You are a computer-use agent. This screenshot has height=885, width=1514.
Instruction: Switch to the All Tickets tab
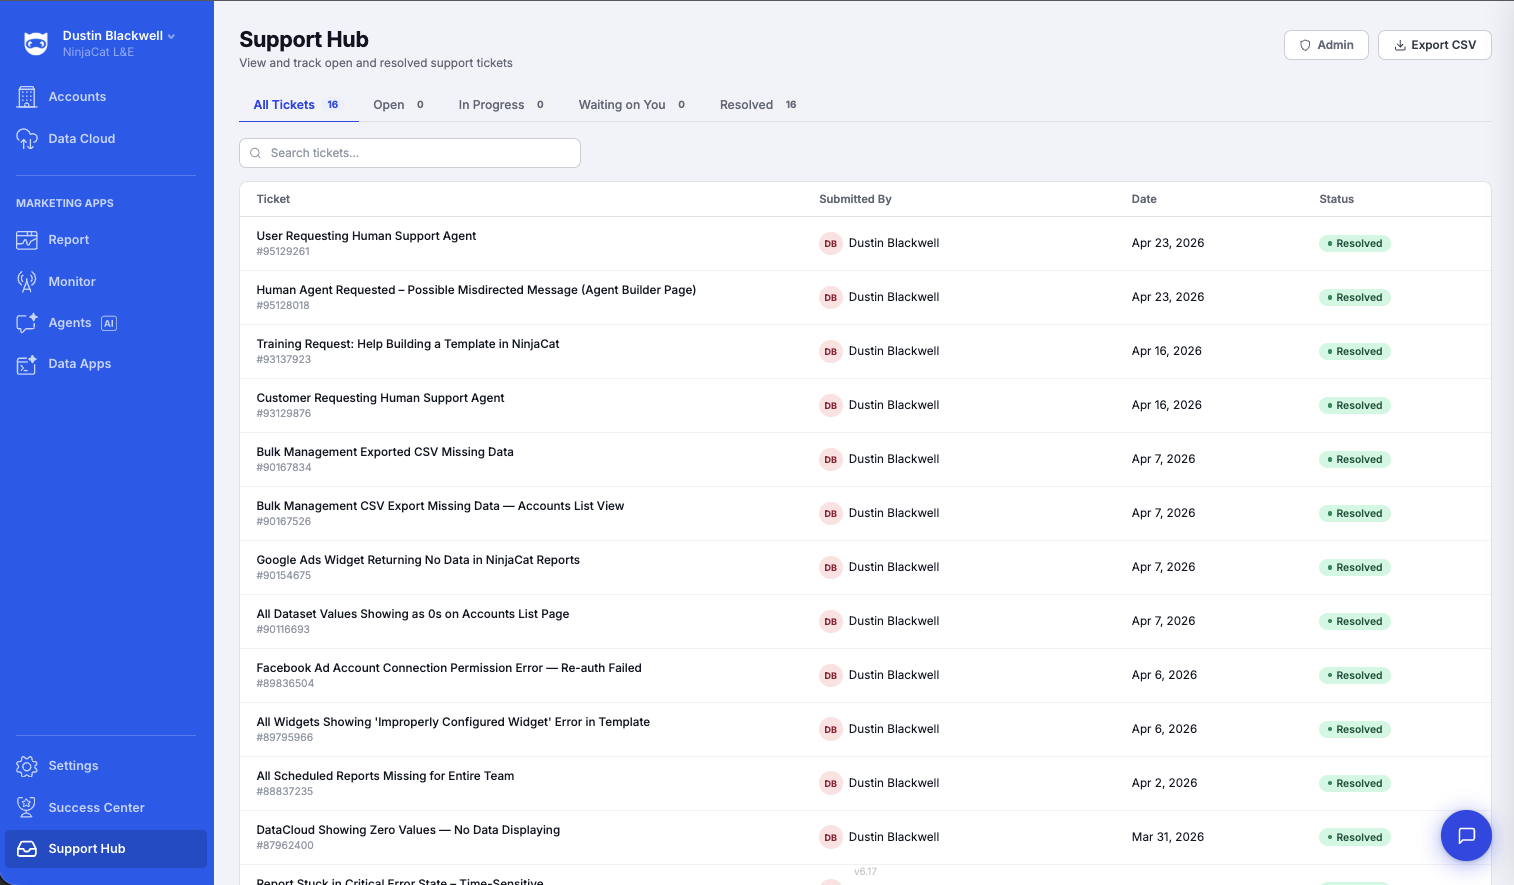[x=298, y=105]
